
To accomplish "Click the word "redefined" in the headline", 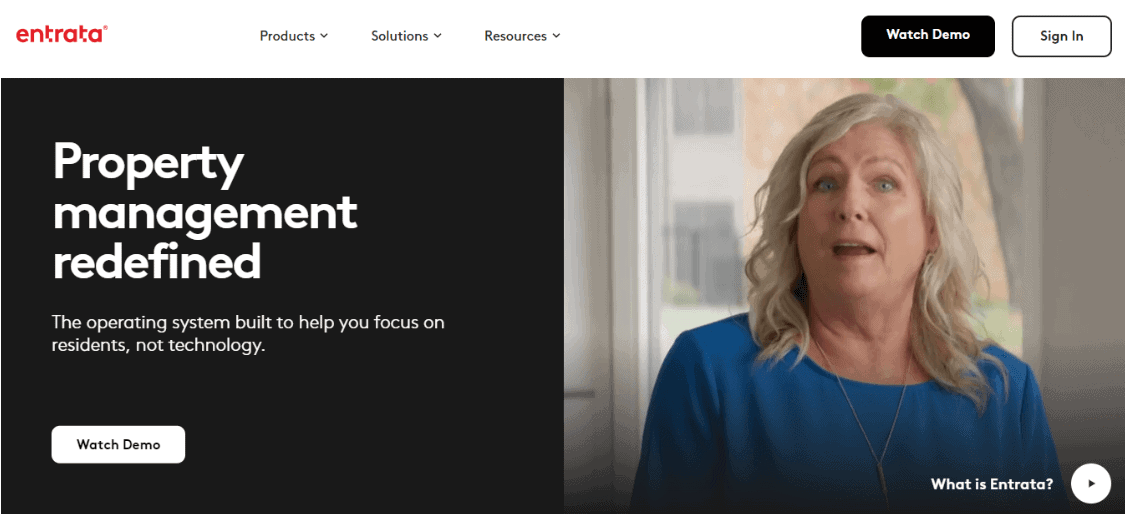I will (157, 261).
